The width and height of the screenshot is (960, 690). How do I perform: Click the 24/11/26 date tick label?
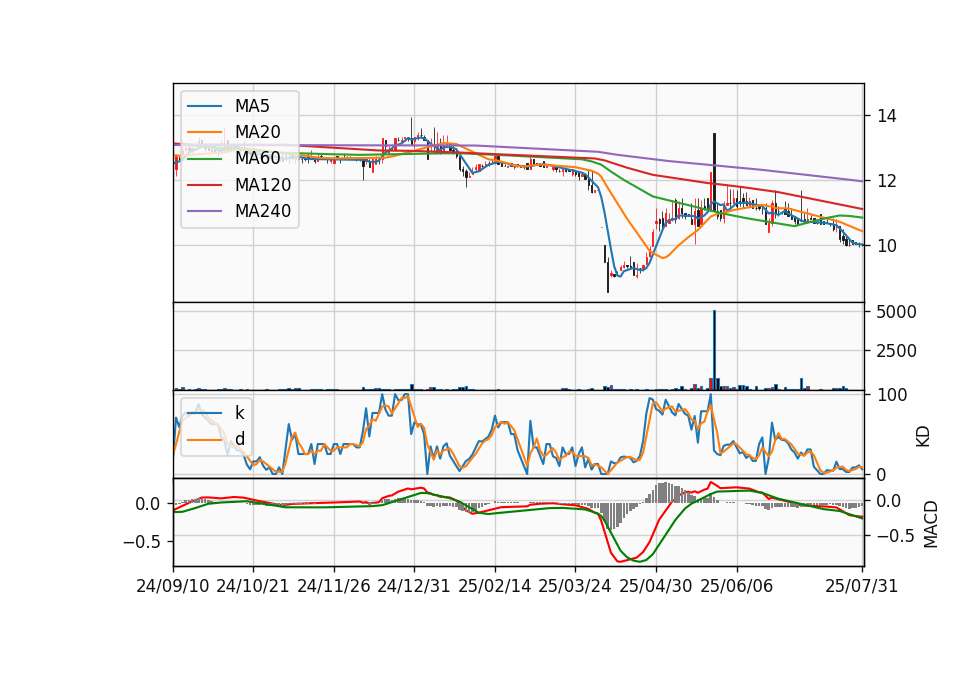point(334,586)
